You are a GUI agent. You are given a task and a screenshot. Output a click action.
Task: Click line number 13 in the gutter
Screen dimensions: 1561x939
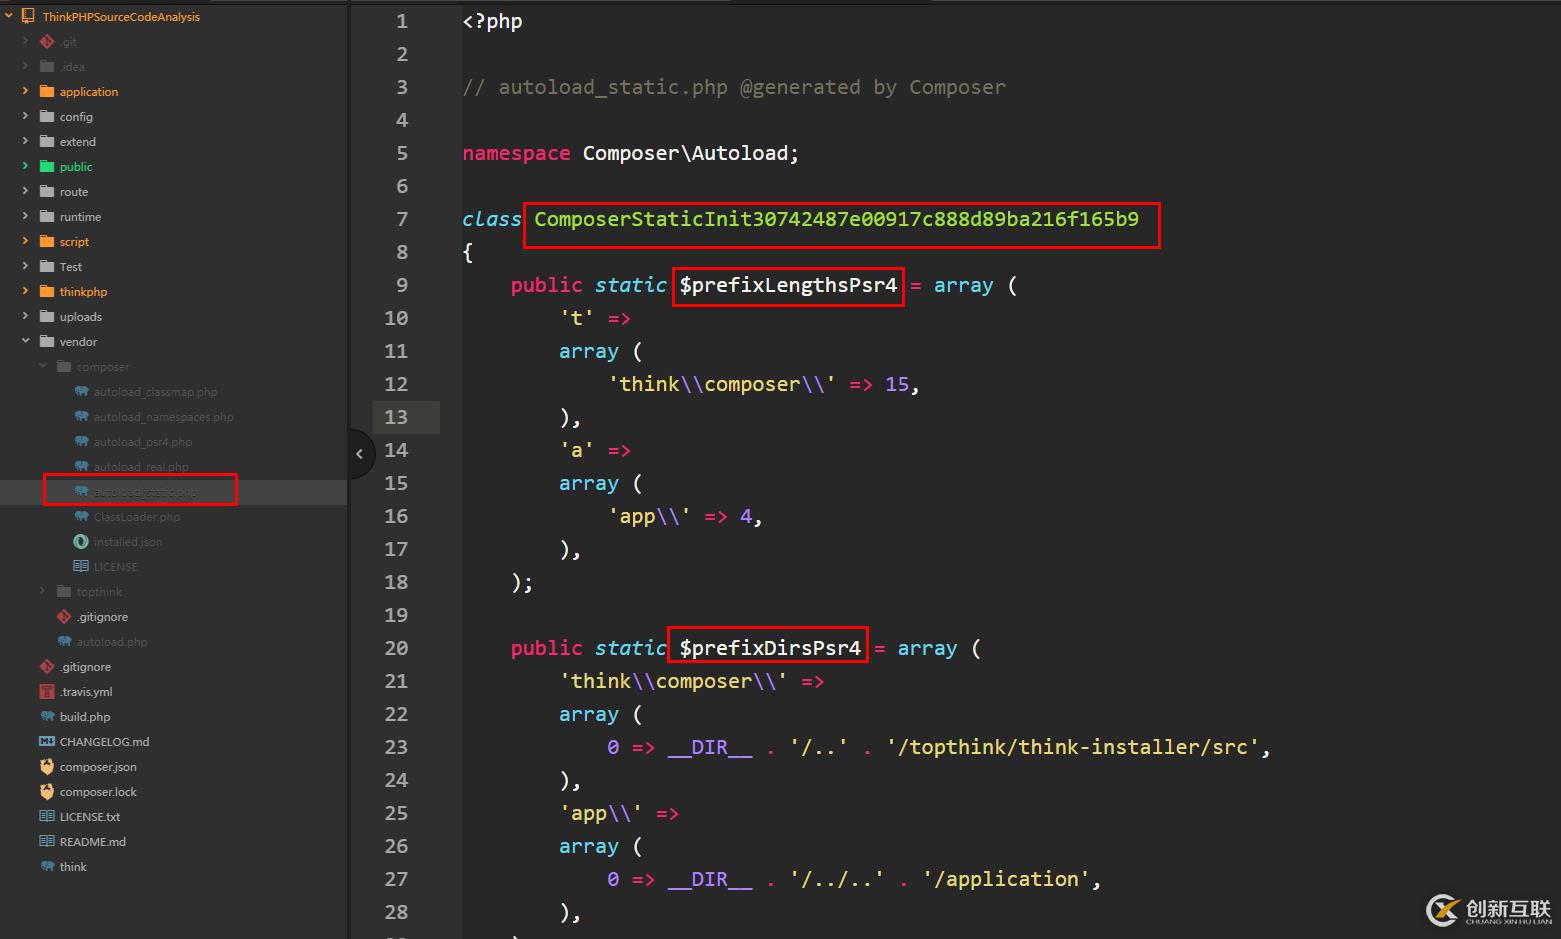coord(396,417)
